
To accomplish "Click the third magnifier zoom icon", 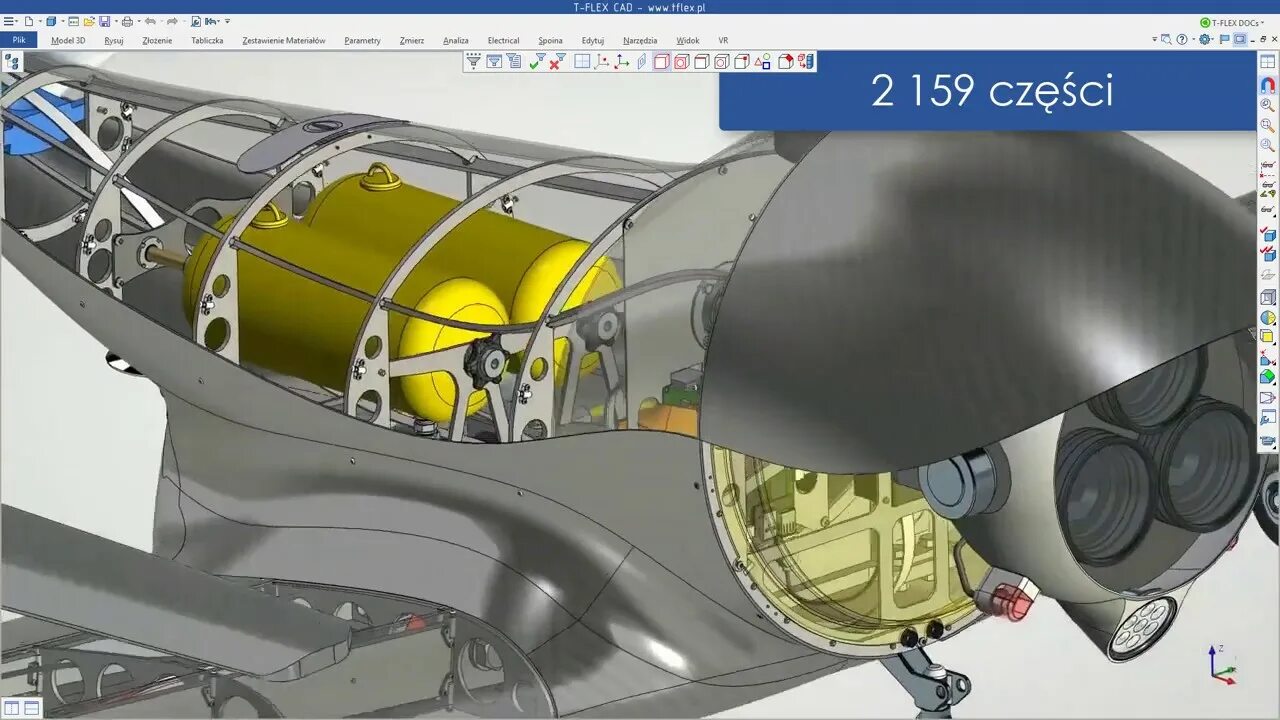I will (1268, 145).
